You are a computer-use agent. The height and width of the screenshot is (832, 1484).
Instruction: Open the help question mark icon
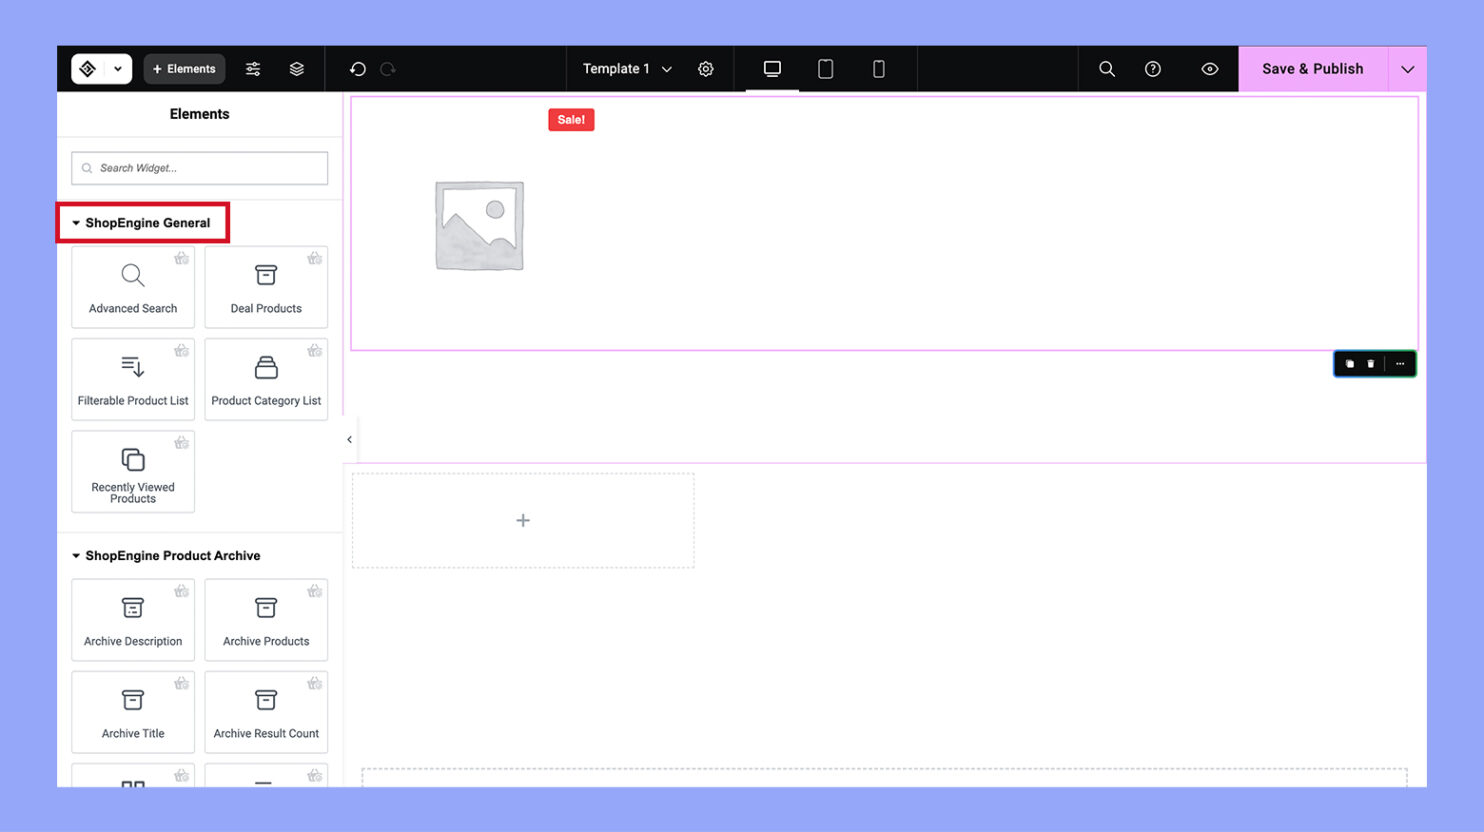(x=1153, y=69)
